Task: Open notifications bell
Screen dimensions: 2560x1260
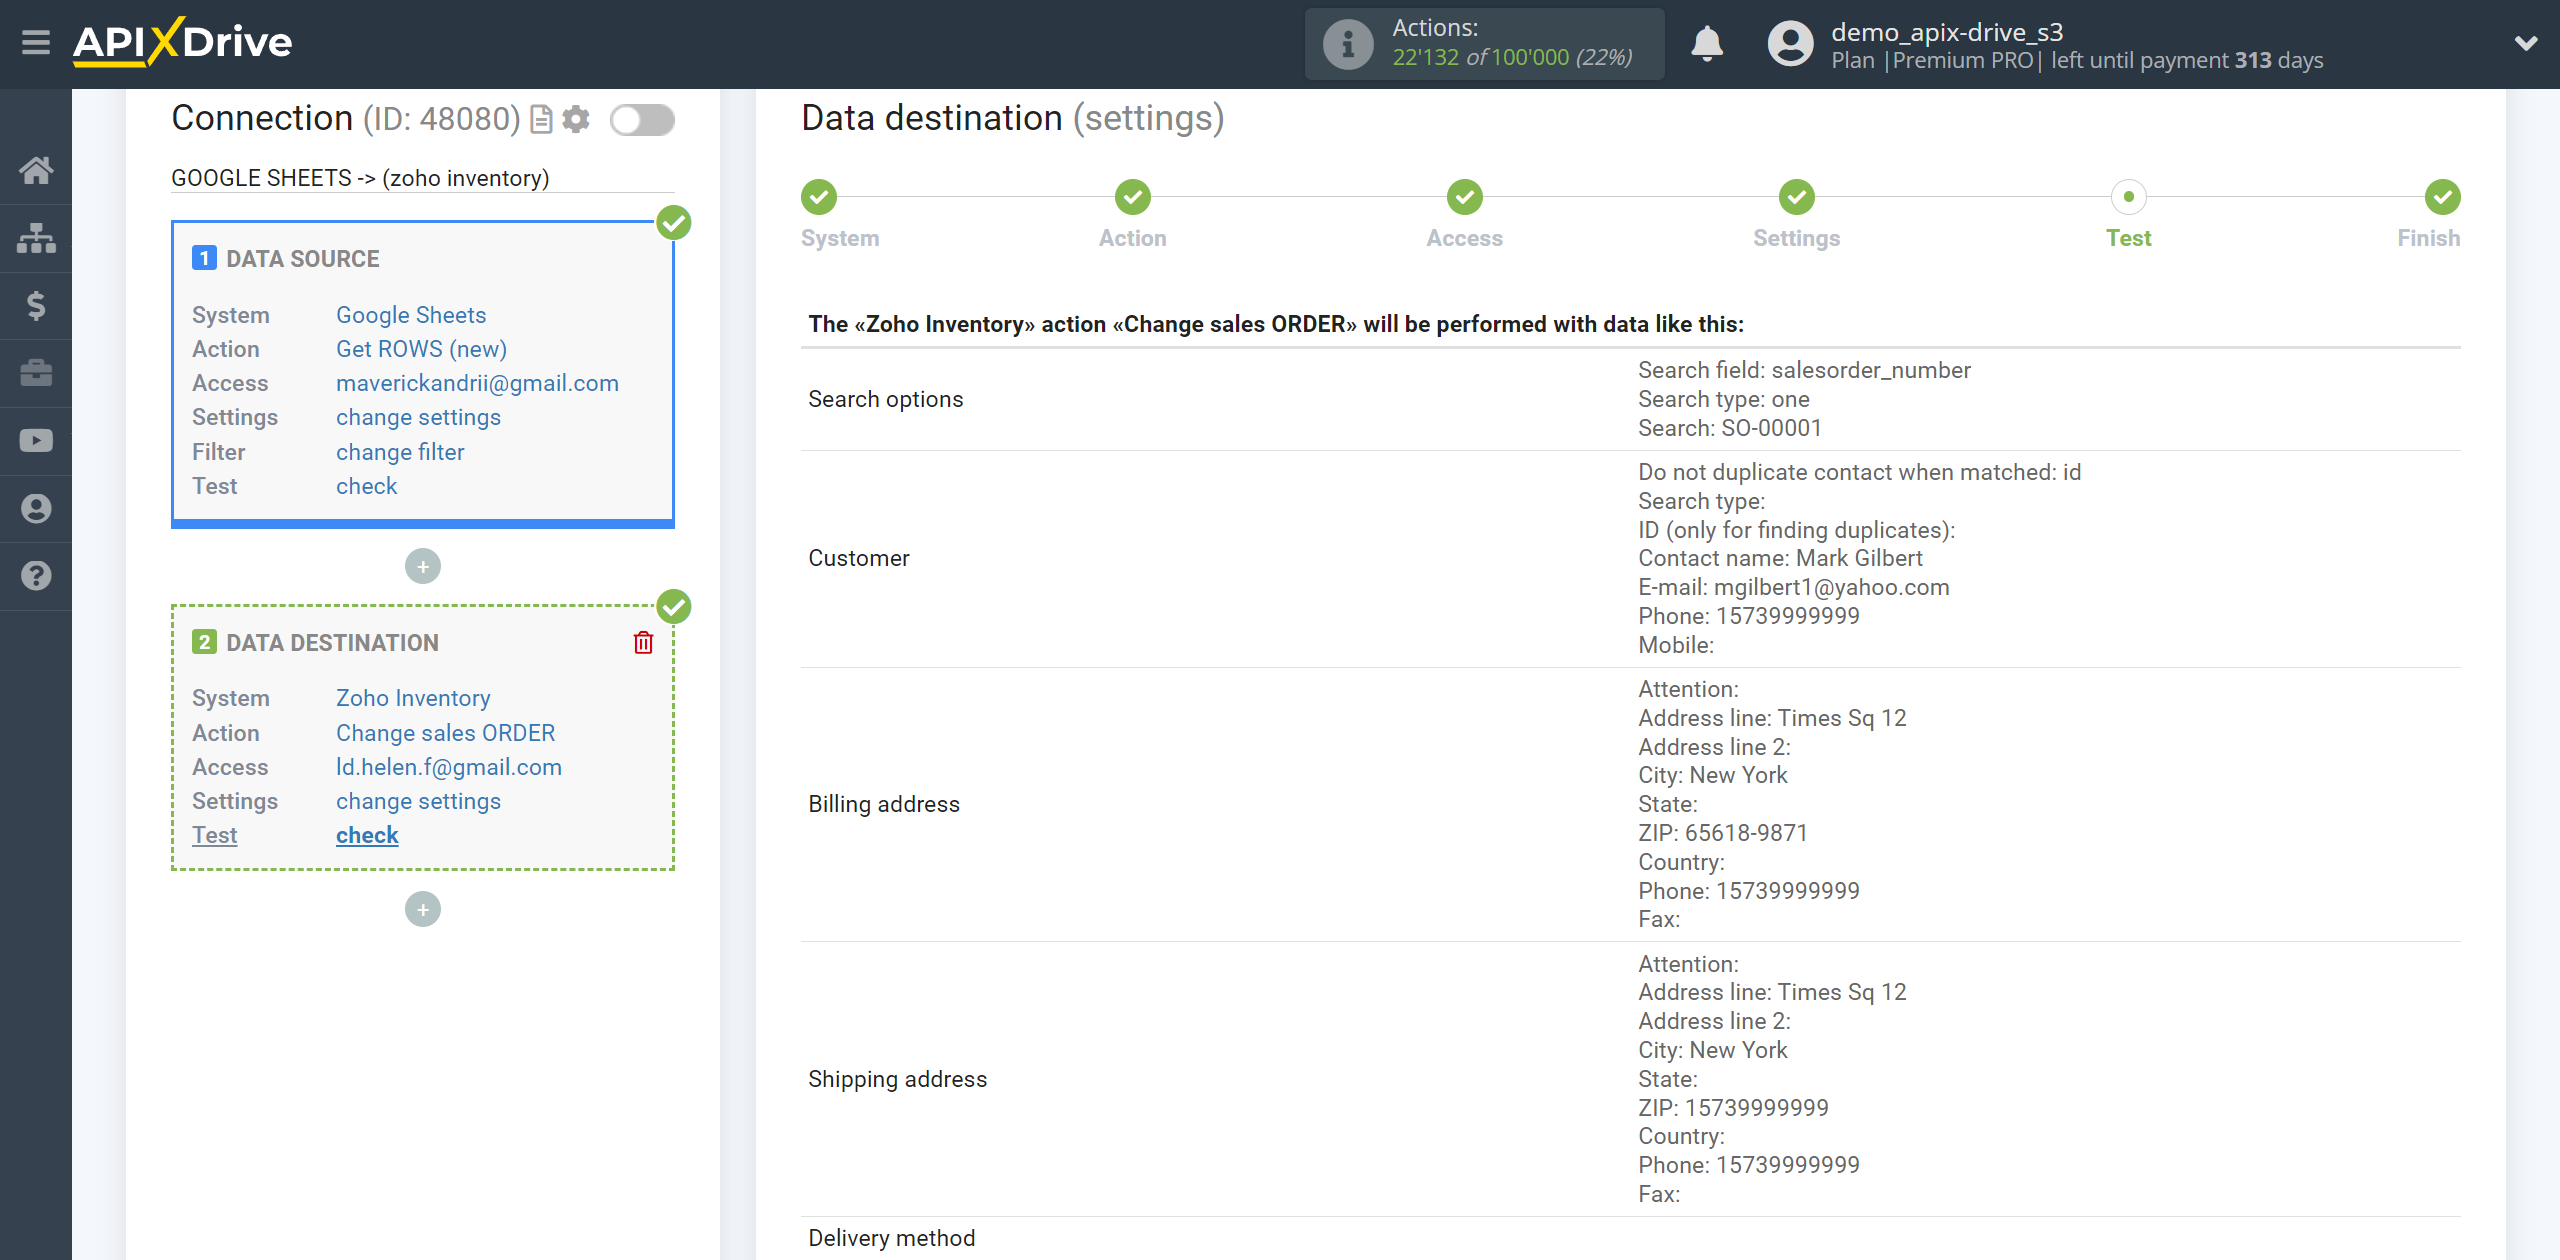Action: pos(1707,44)
